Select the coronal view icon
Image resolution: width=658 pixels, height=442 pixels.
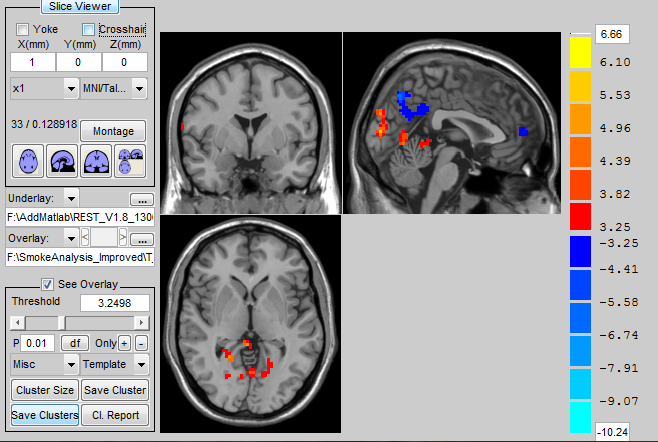tap(96, 161)
